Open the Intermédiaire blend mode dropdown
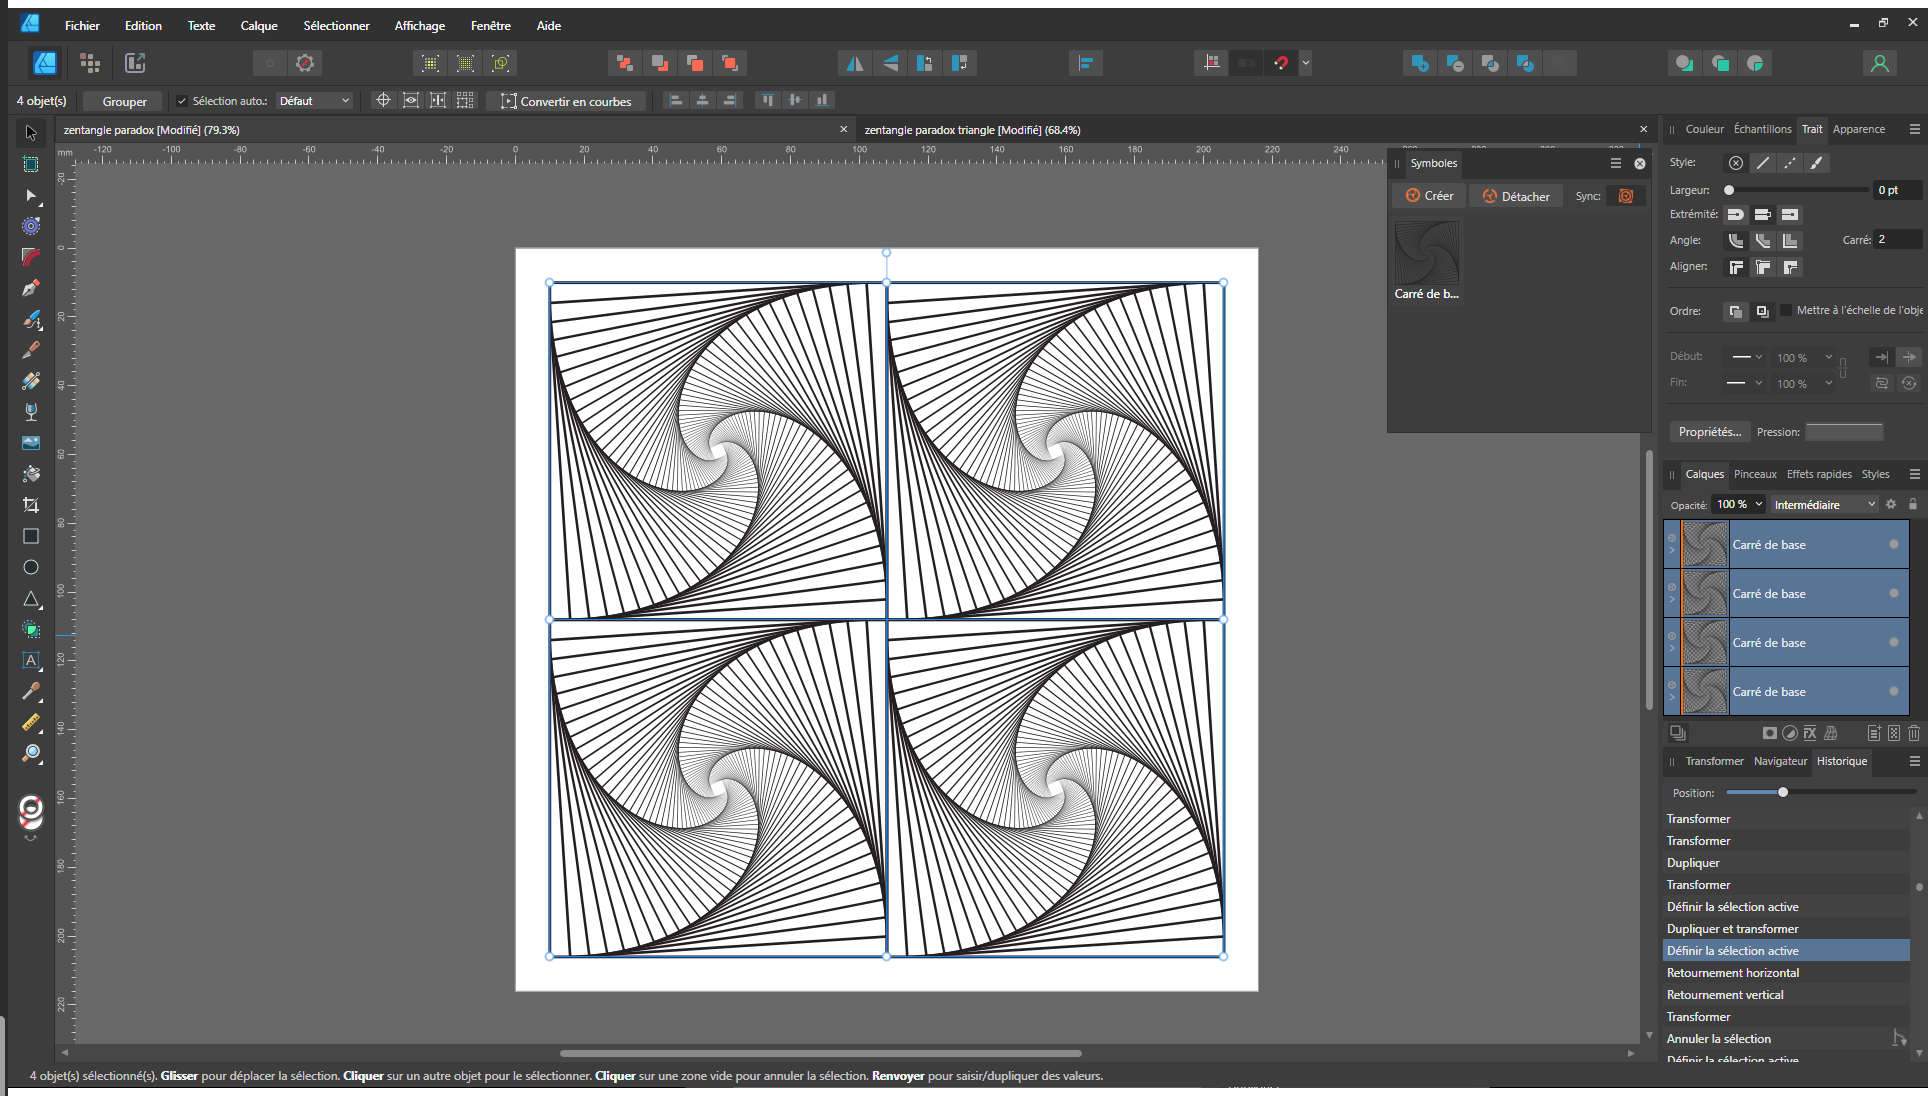 (1824, 505)
